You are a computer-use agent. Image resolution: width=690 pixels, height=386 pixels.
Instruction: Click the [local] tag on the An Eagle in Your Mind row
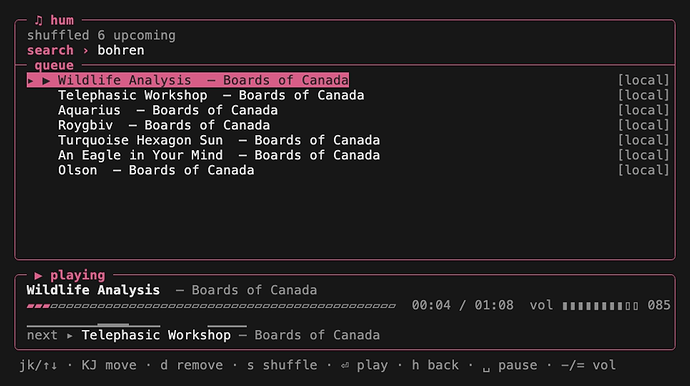coord(643,155)
